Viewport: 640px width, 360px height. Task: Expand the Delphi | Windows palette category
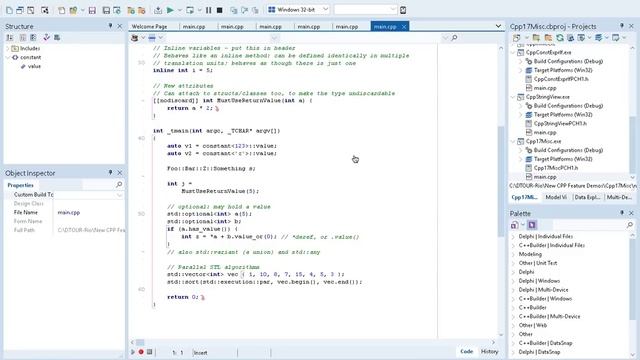[x=513, y=281]
